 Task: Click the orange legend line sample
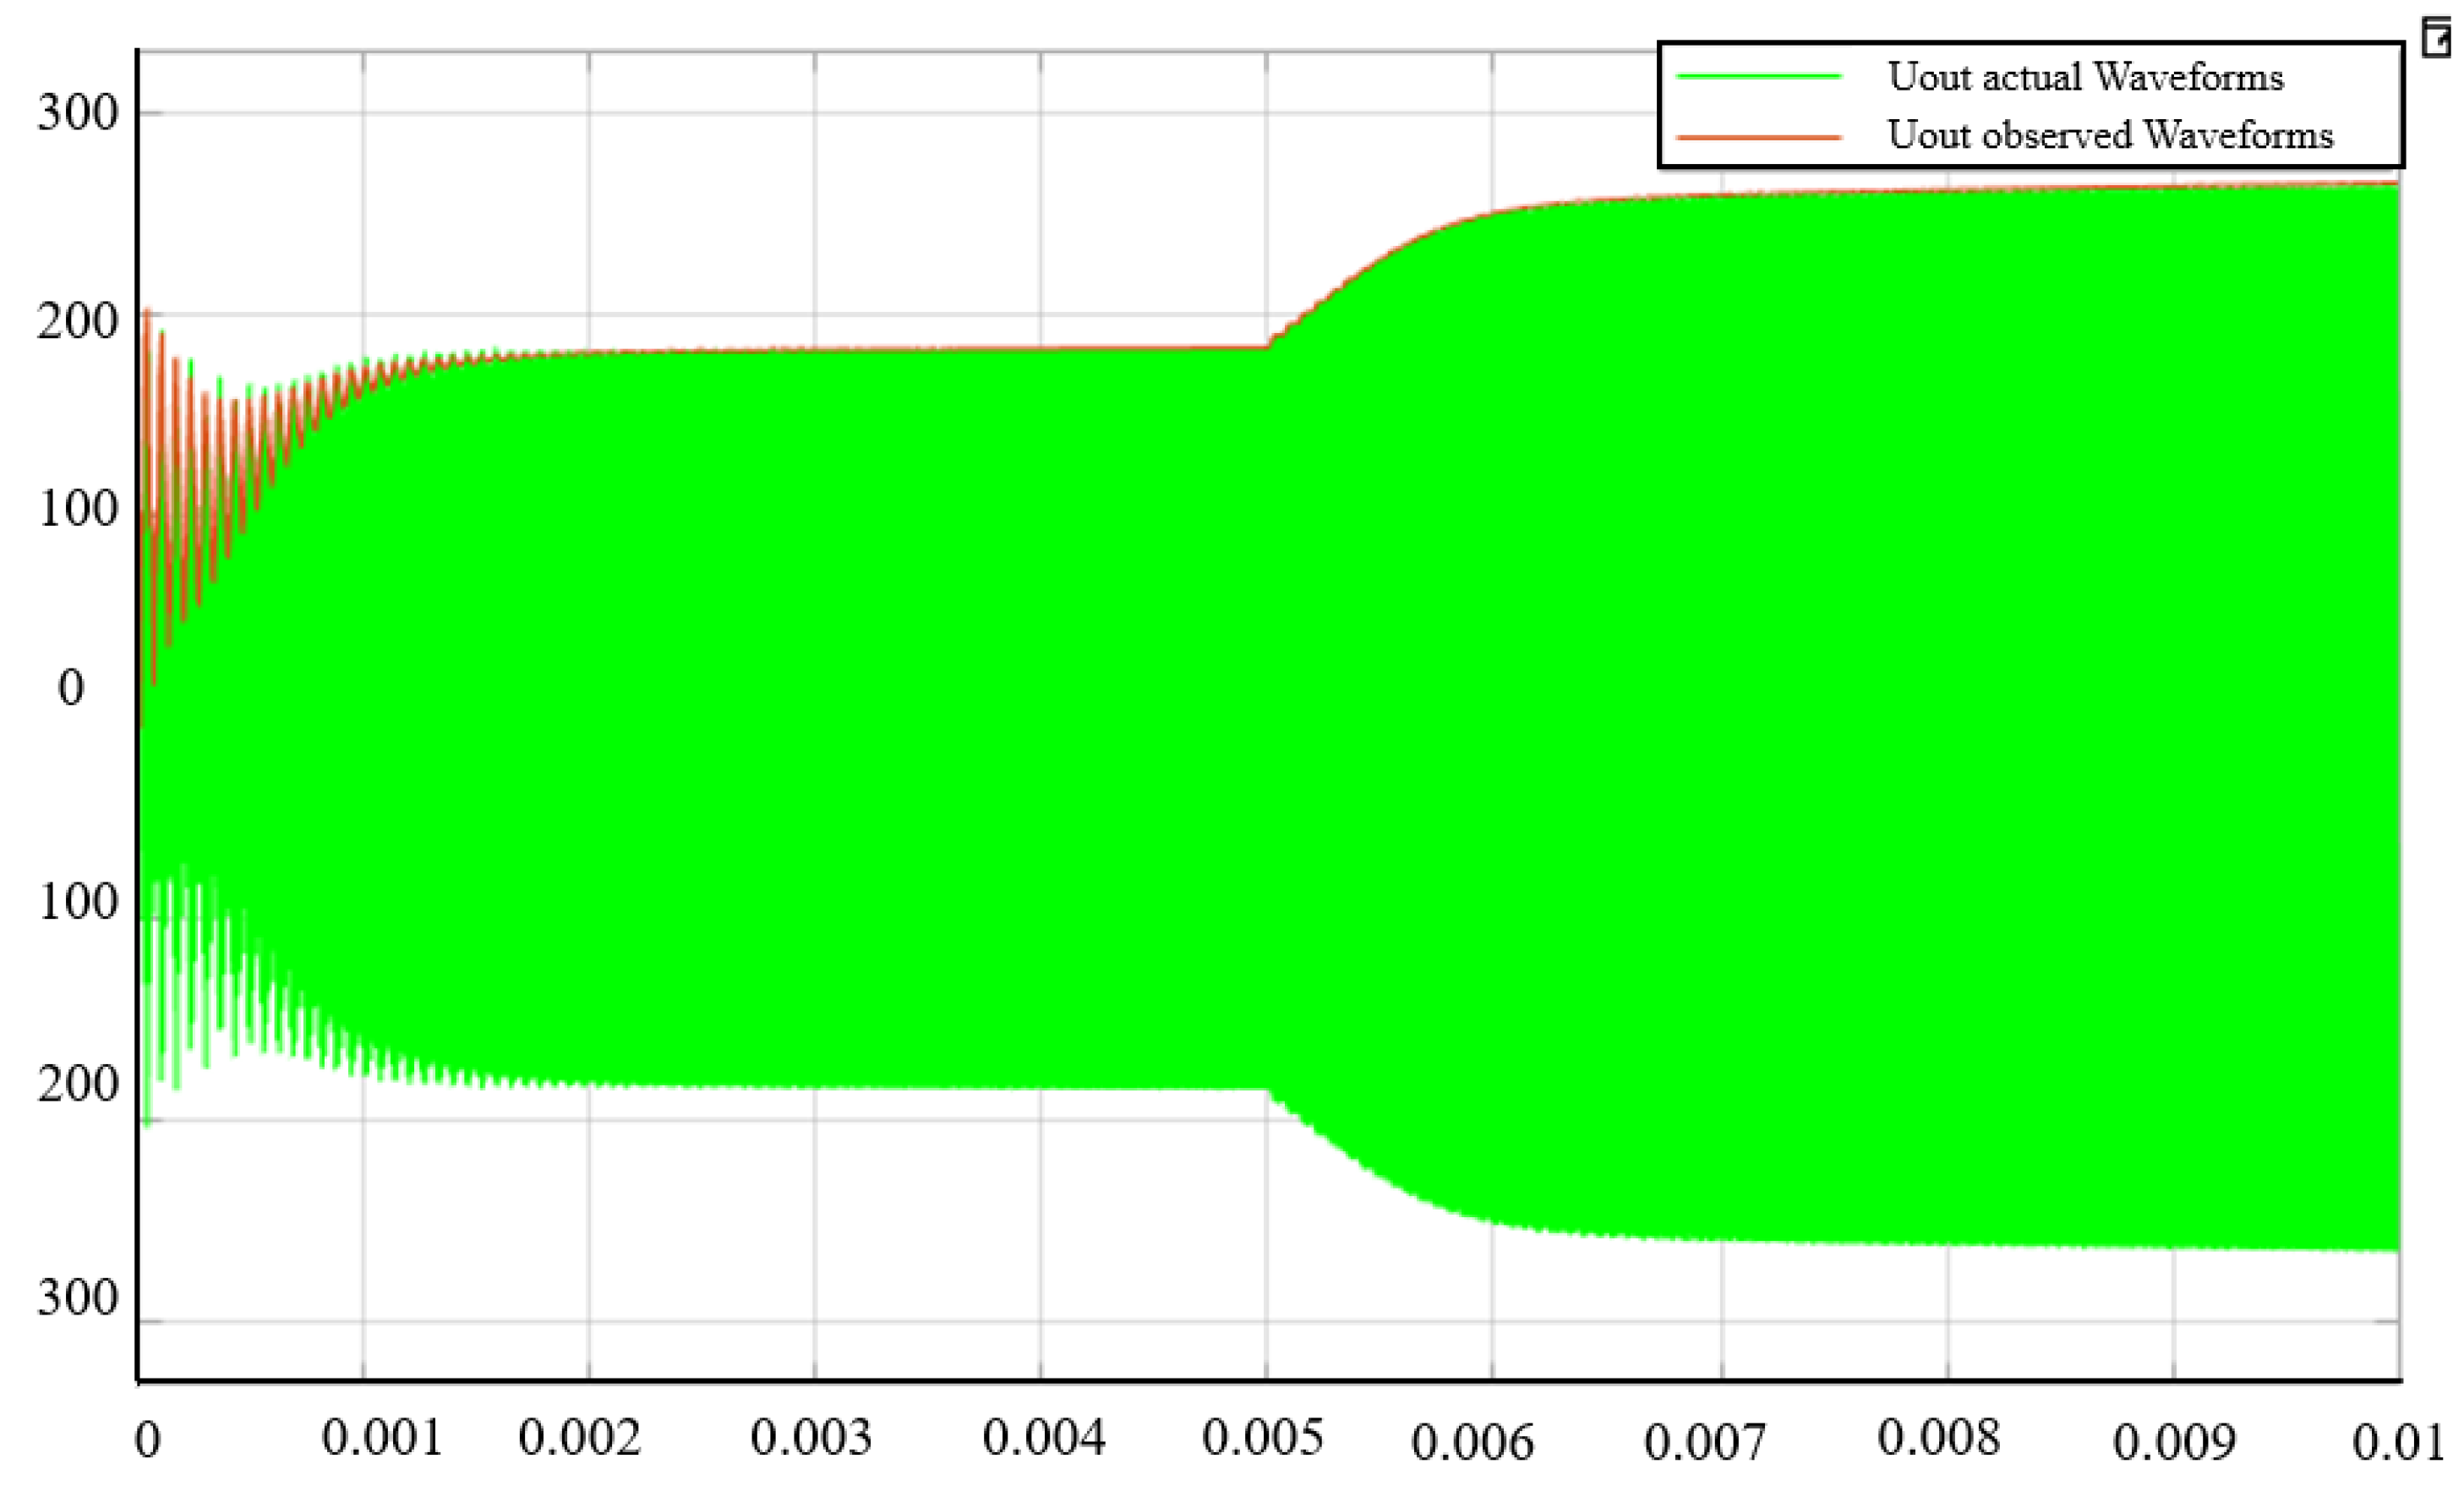point(1759,136)
